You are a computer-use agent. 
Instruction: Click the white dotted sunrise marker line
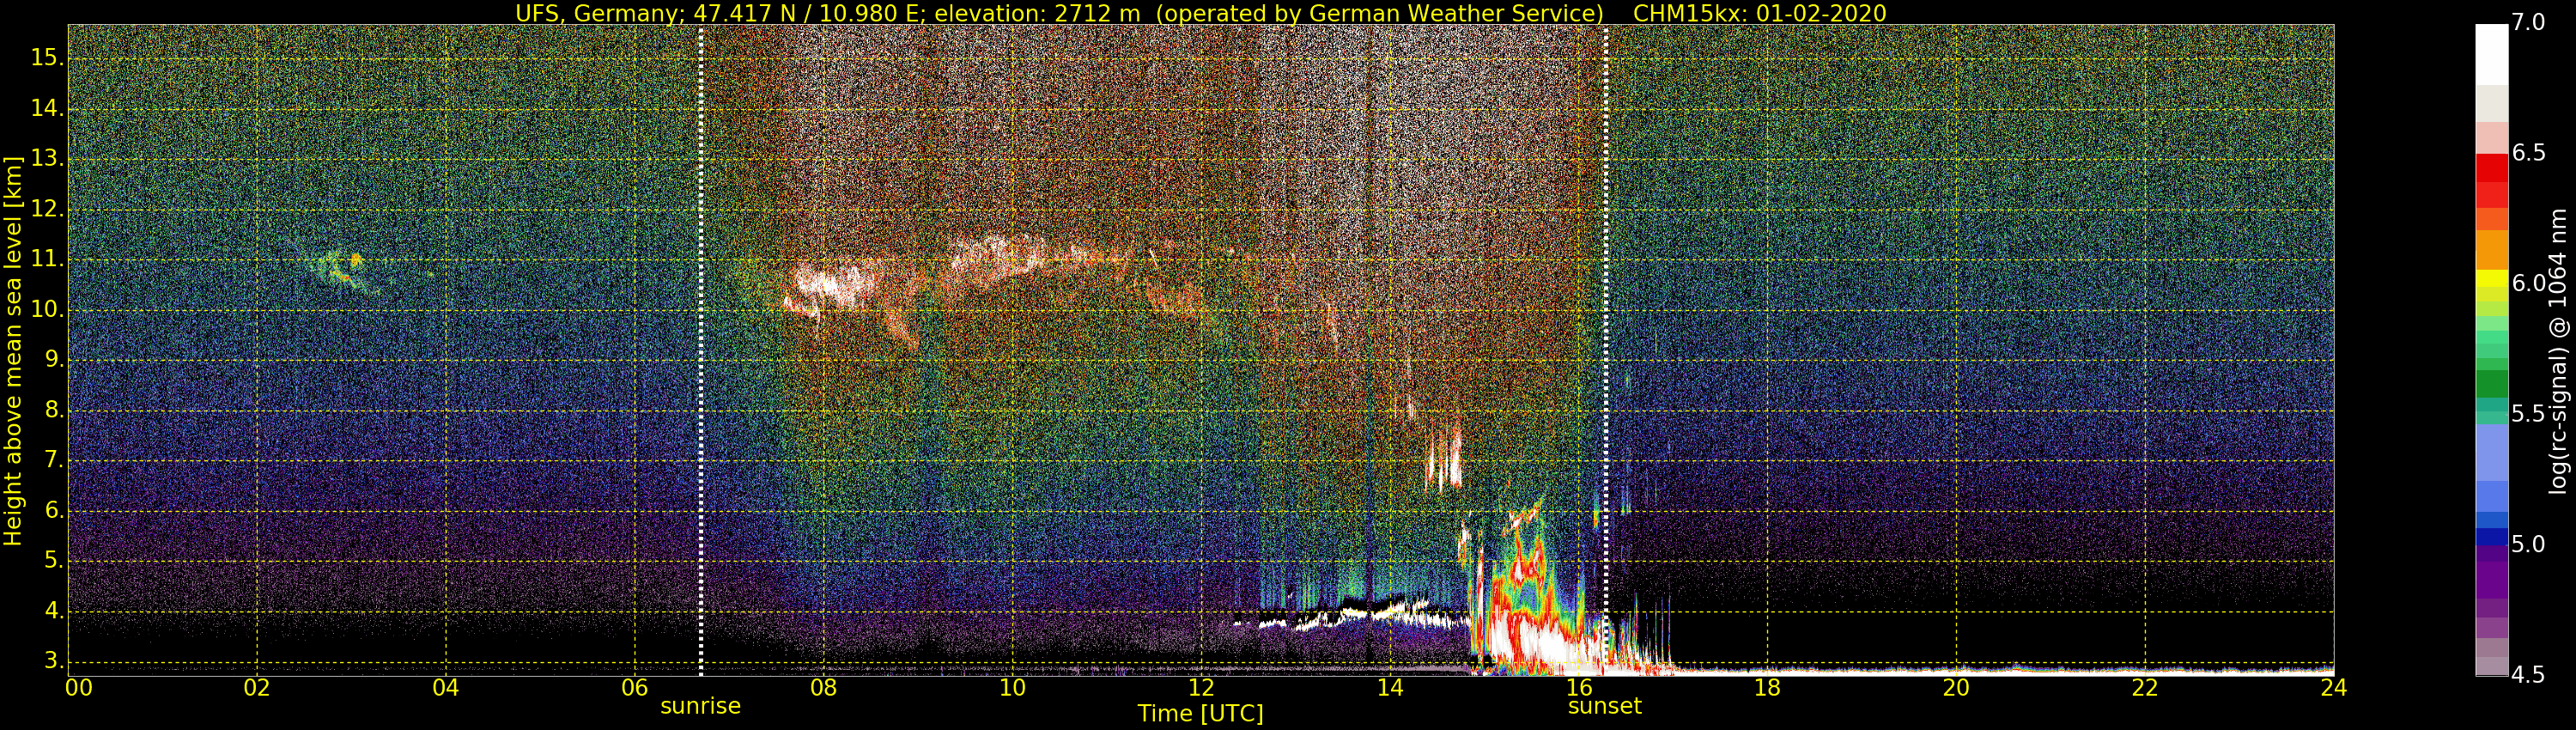(700, 350)
